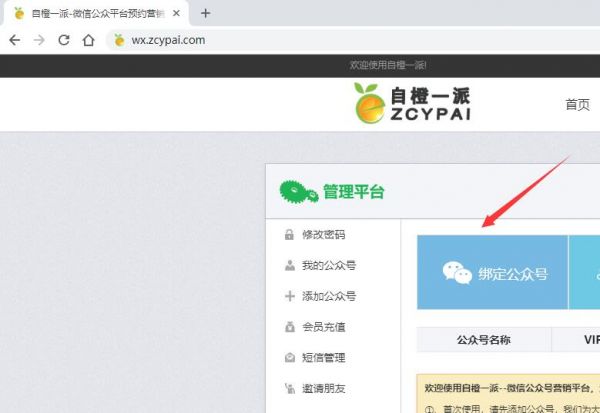Screen dimensions: 600x413
Task: Click the plus icon for 添加公众号
Action: coord(289,296)
